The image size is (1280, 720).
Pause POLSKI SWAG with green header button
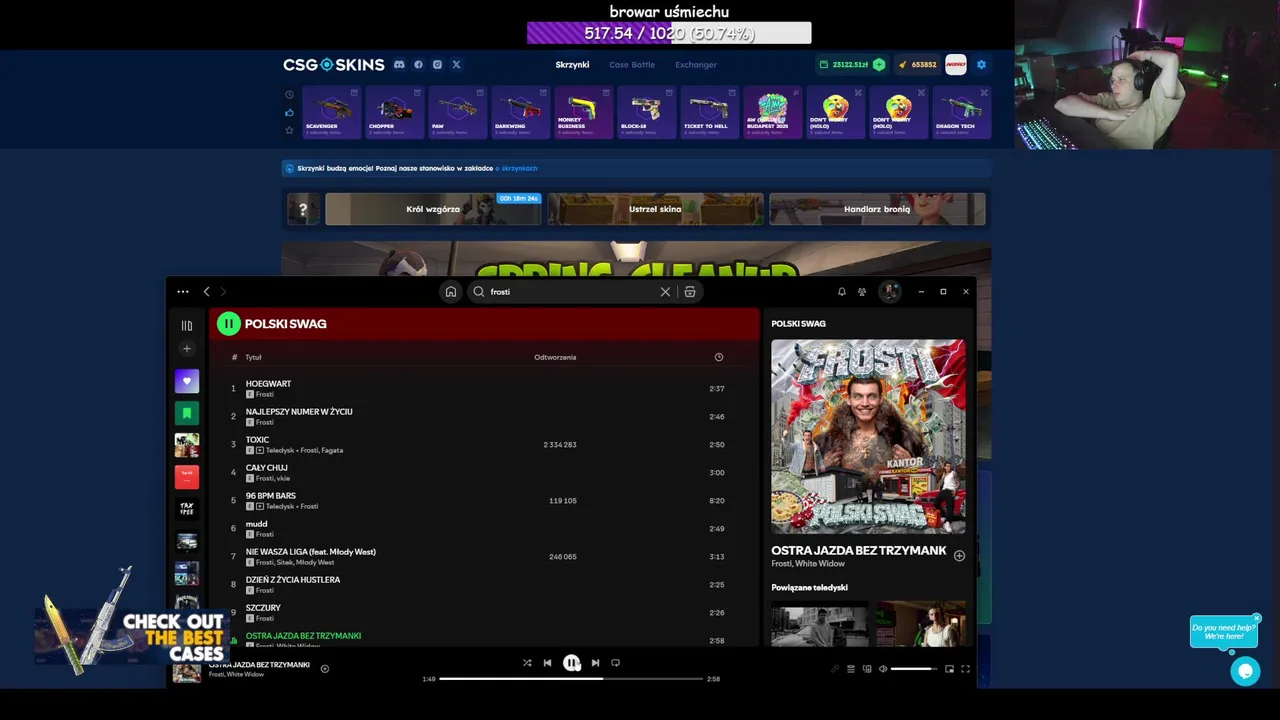pyautogui.click(x=229, y=323)
